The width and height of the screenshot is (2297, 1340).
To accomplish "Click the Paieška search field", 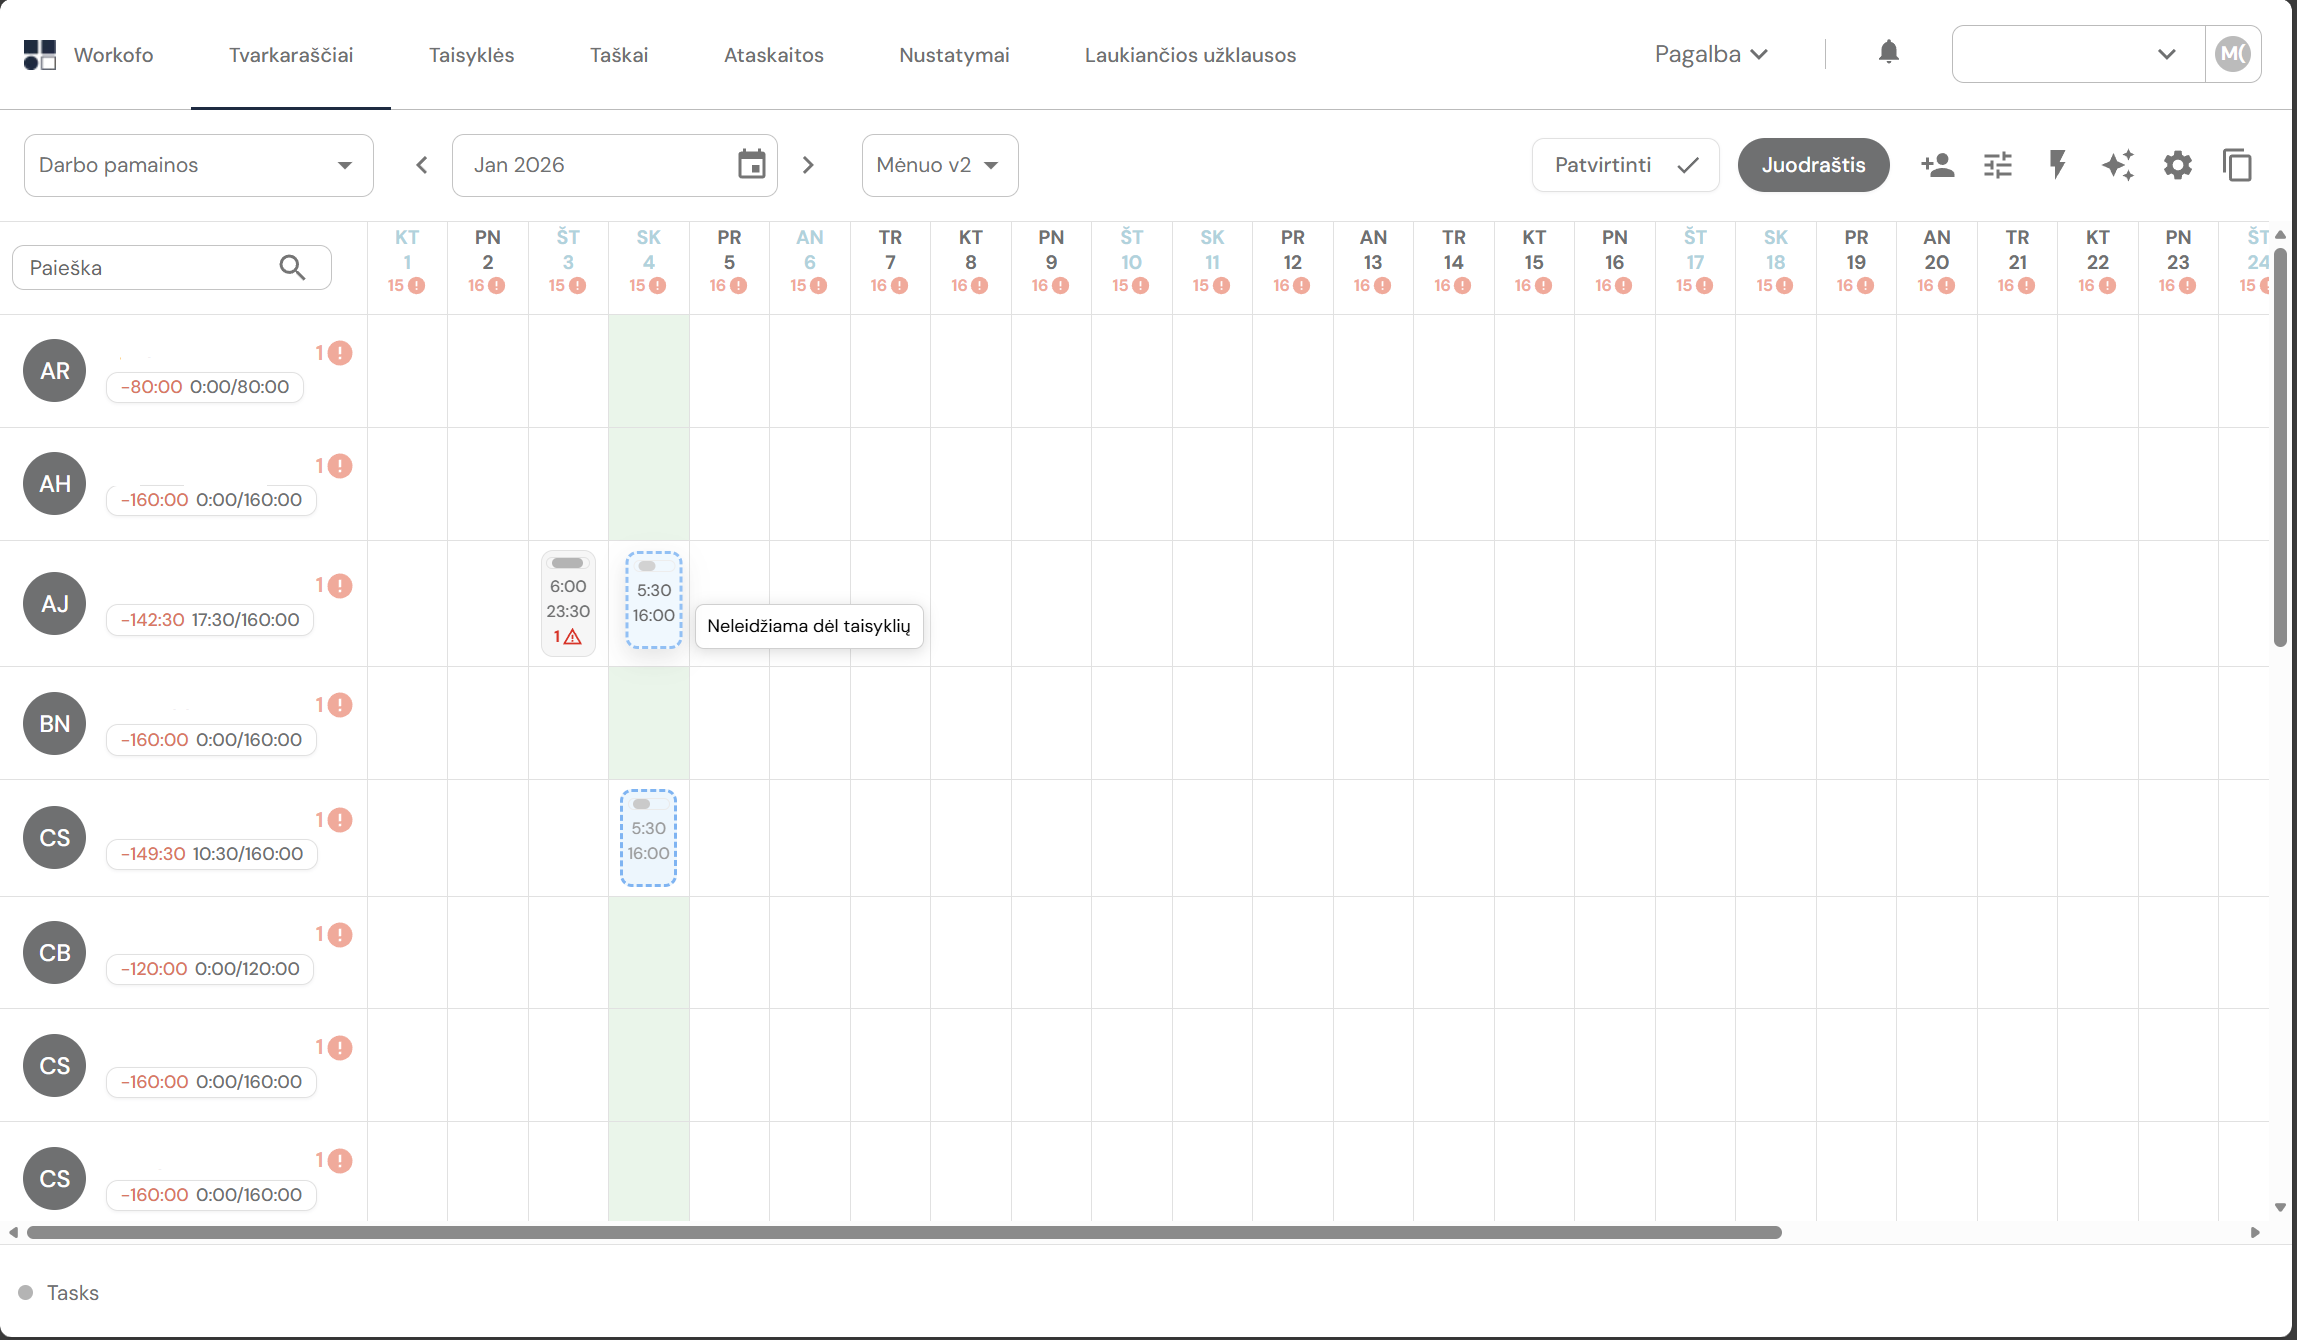I will point(150,268).
